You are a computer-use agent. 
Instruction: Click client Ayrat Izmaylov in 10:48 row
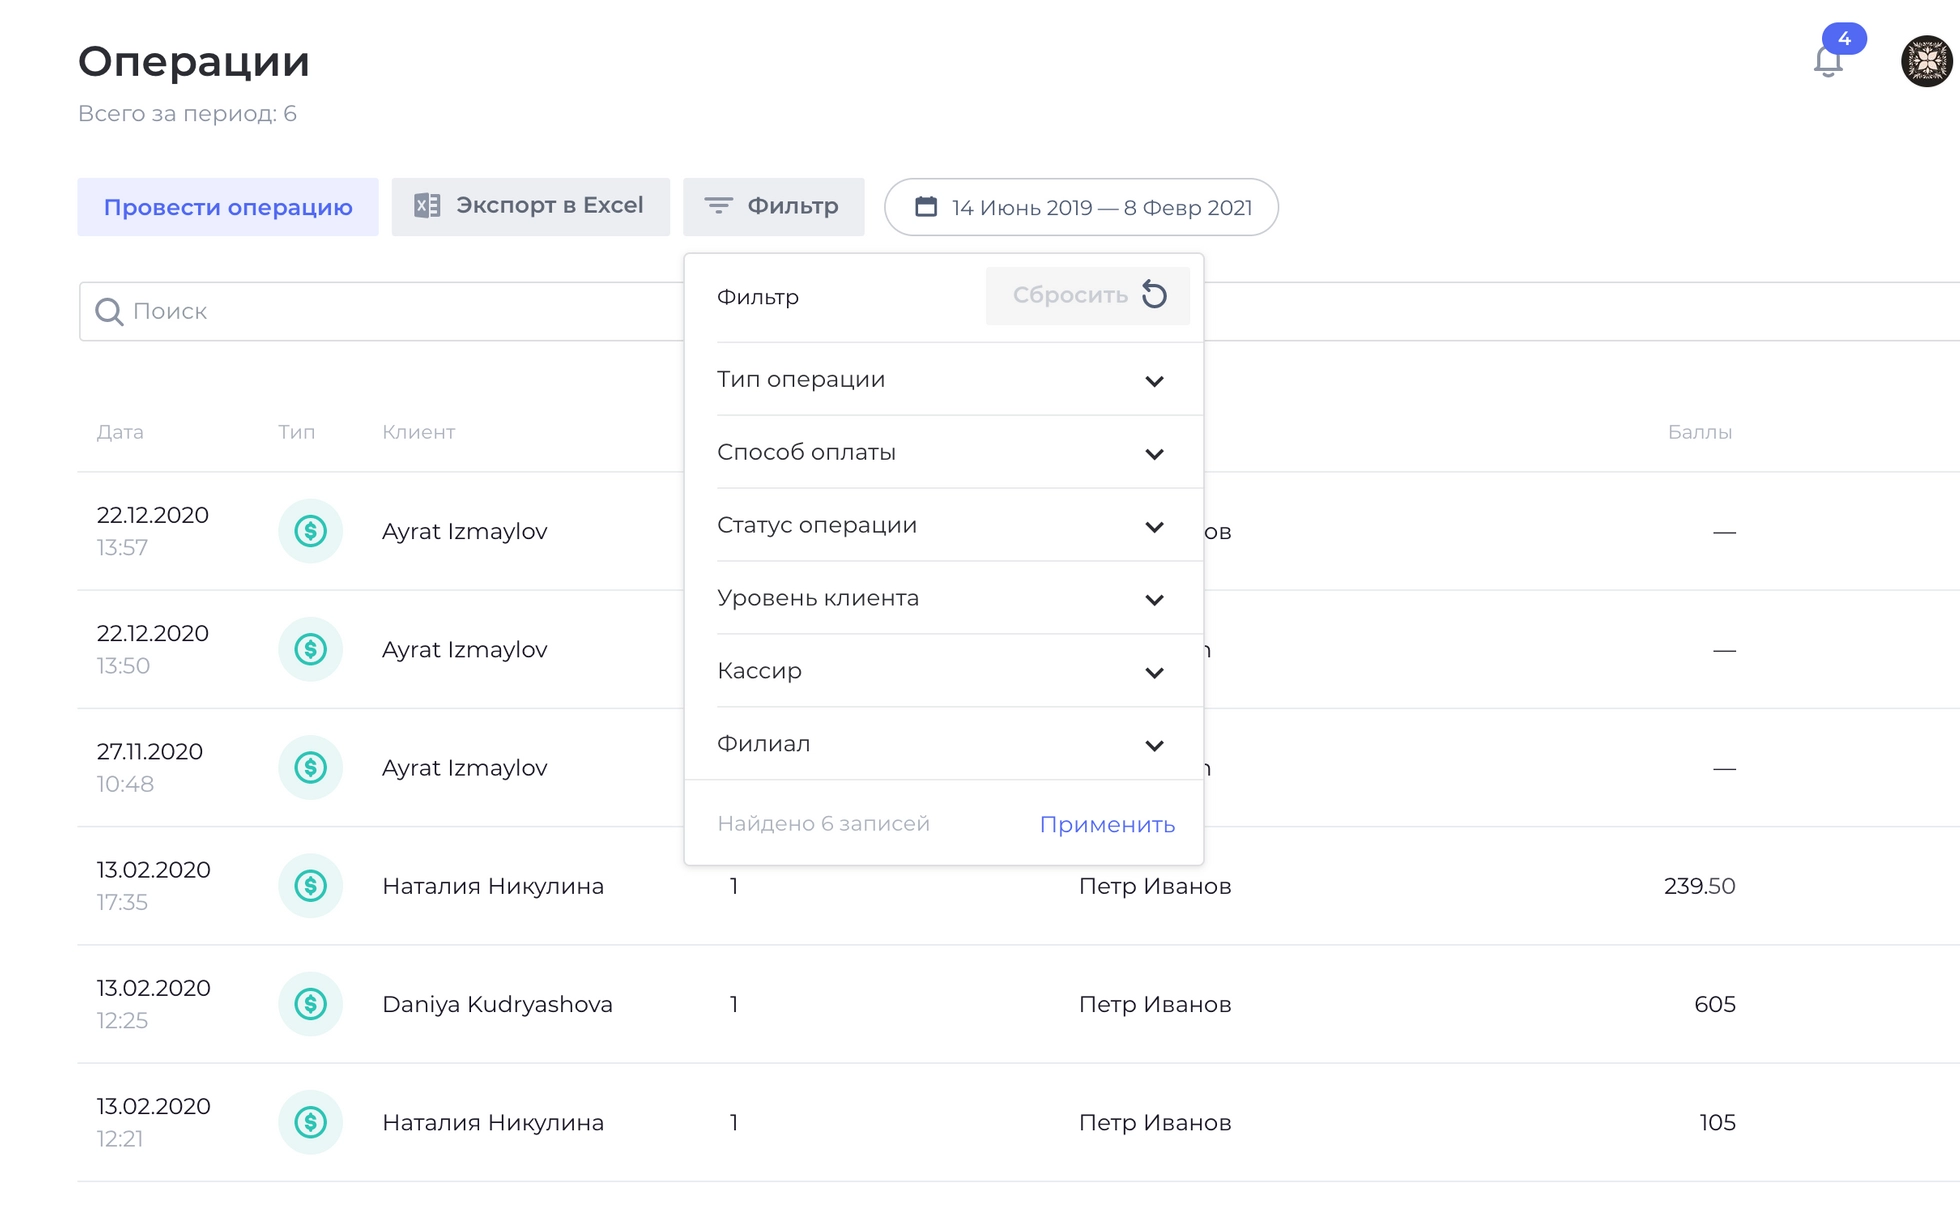pos(465,767)
